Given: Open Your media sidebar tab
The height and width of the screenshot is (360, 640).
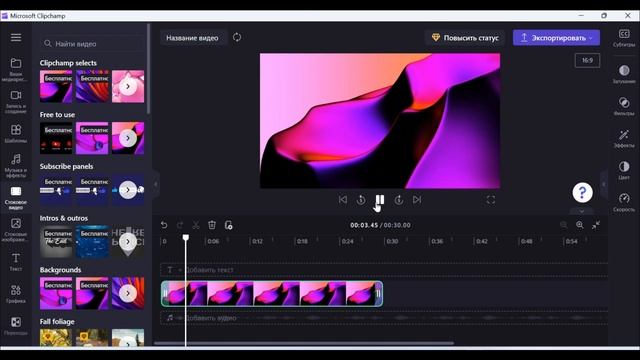Looking at the screenshot, I should [16, 69].
